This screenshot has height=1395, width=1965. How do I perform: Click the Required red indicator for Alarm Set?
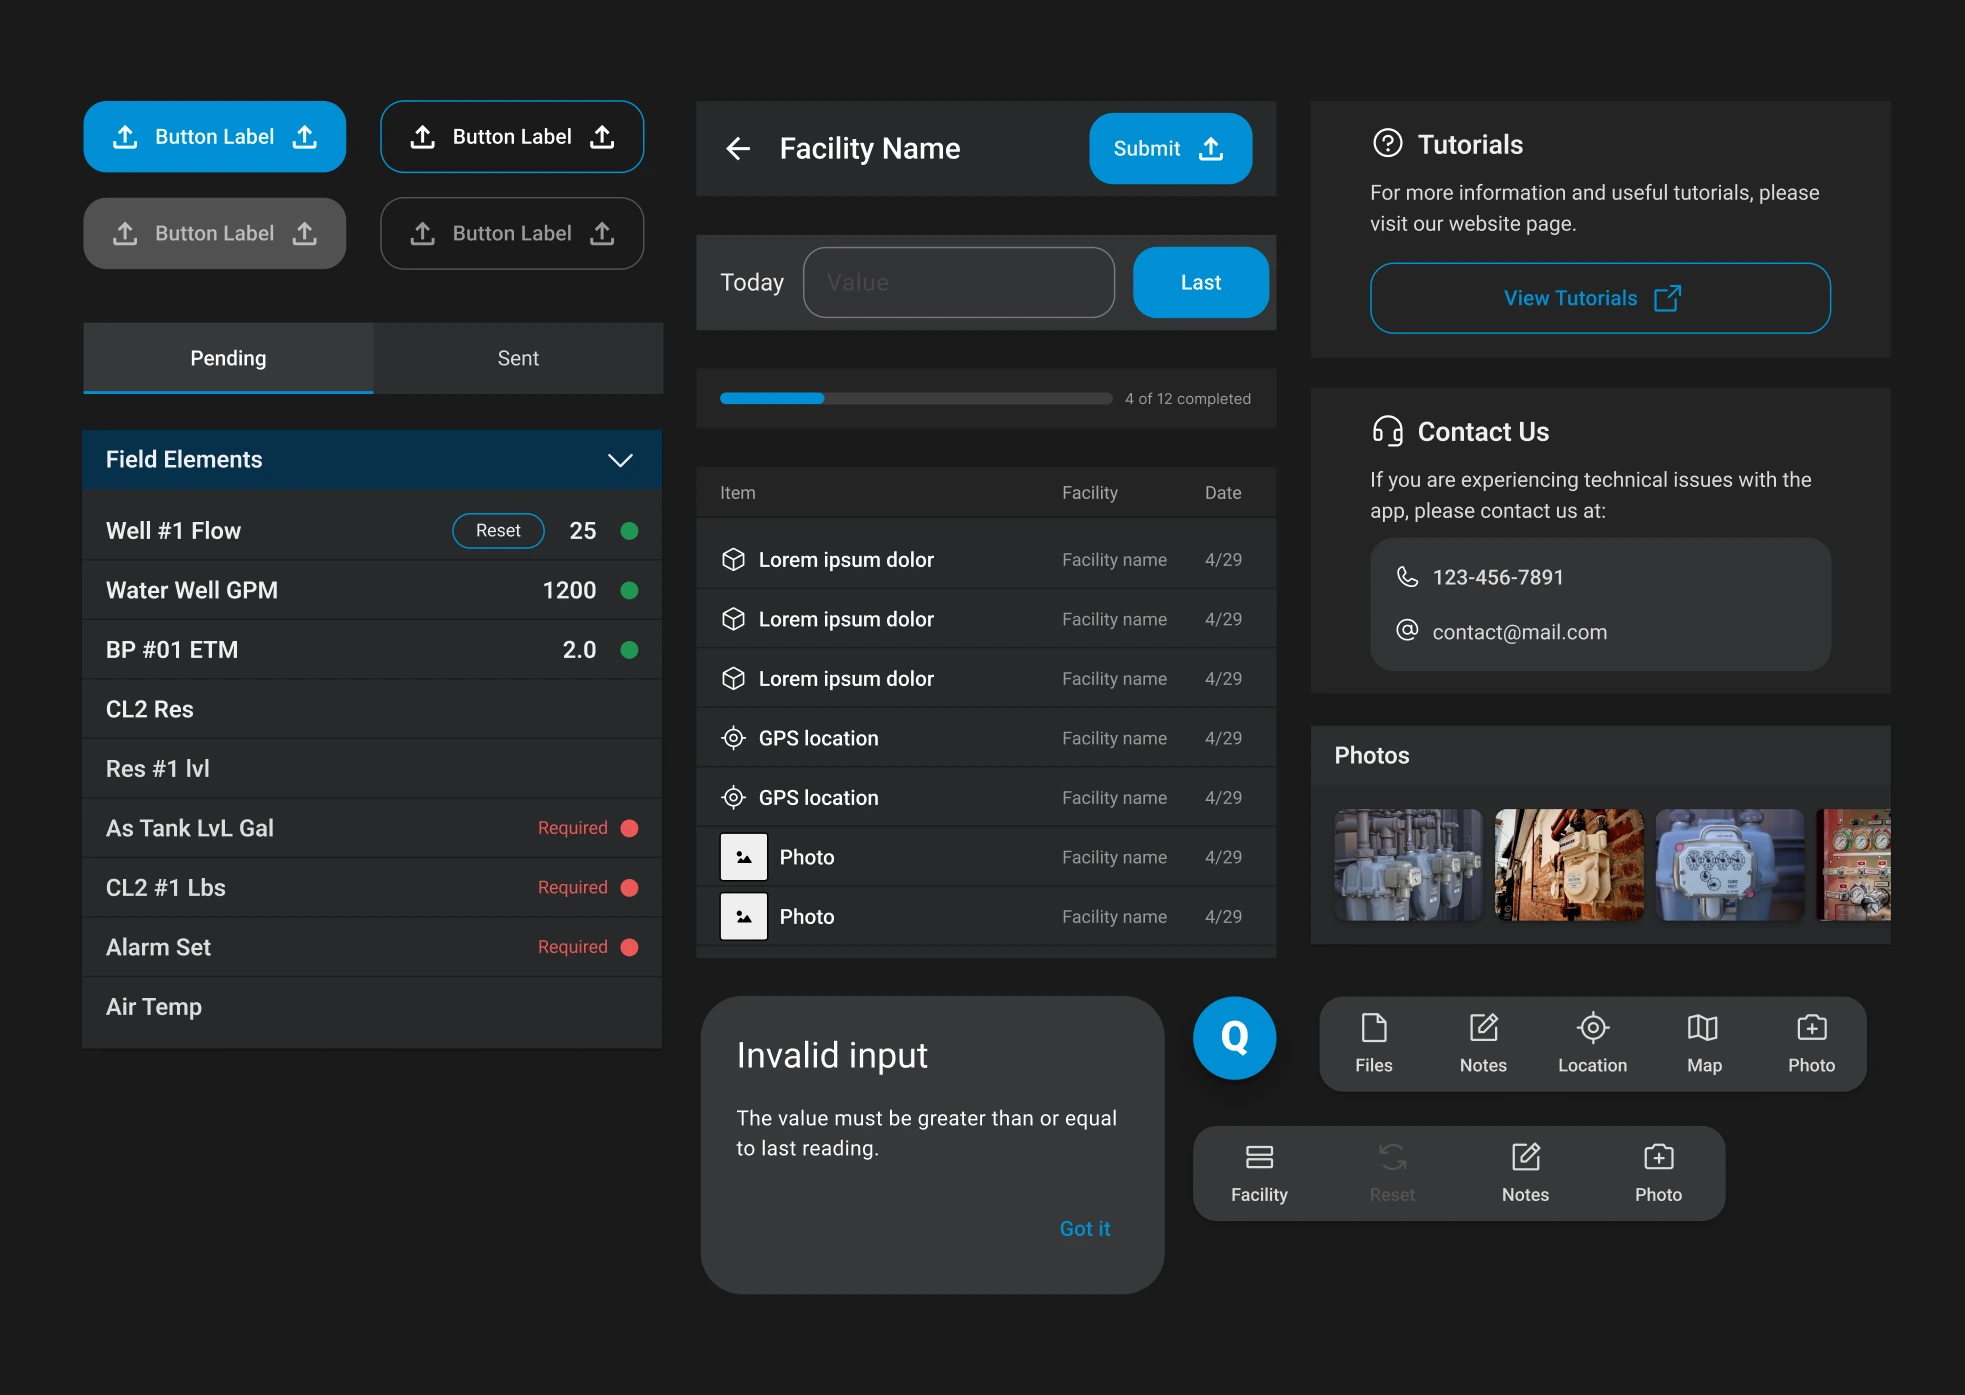click(x=629, y=946)
